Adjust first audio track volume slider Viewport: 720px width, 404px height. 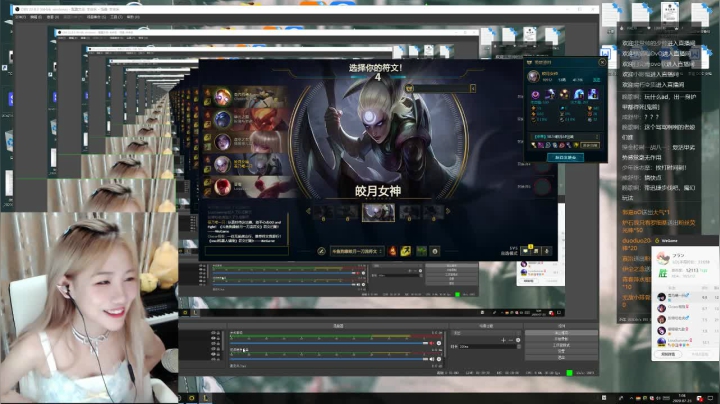pyautogui.click(x=328, y=343)
